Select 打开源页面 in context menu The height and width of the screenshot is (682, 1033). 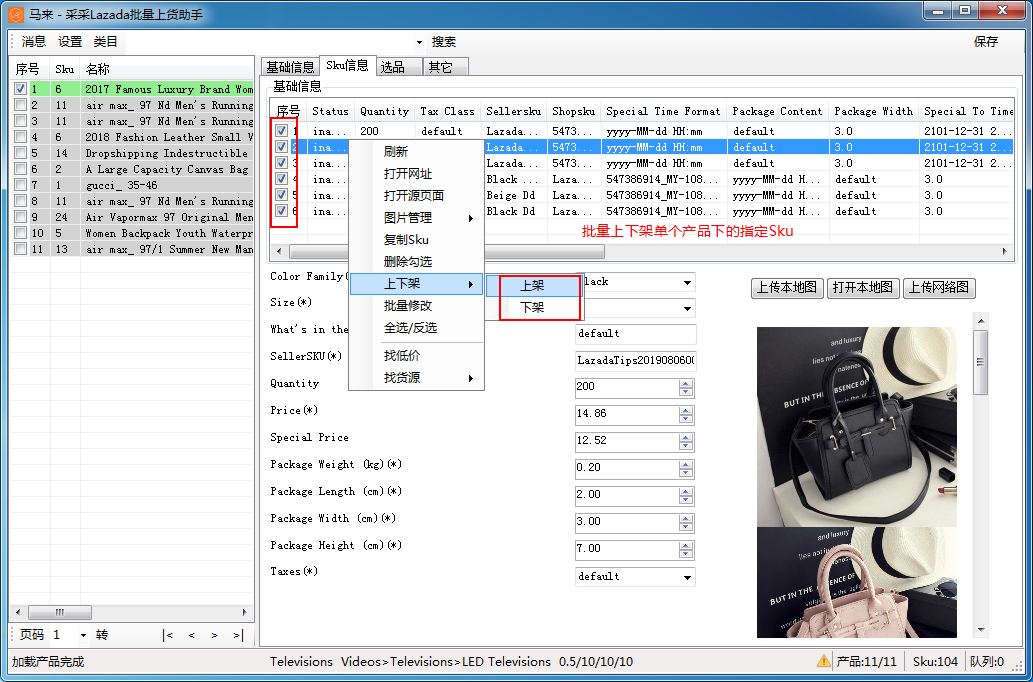coord(416,196)
